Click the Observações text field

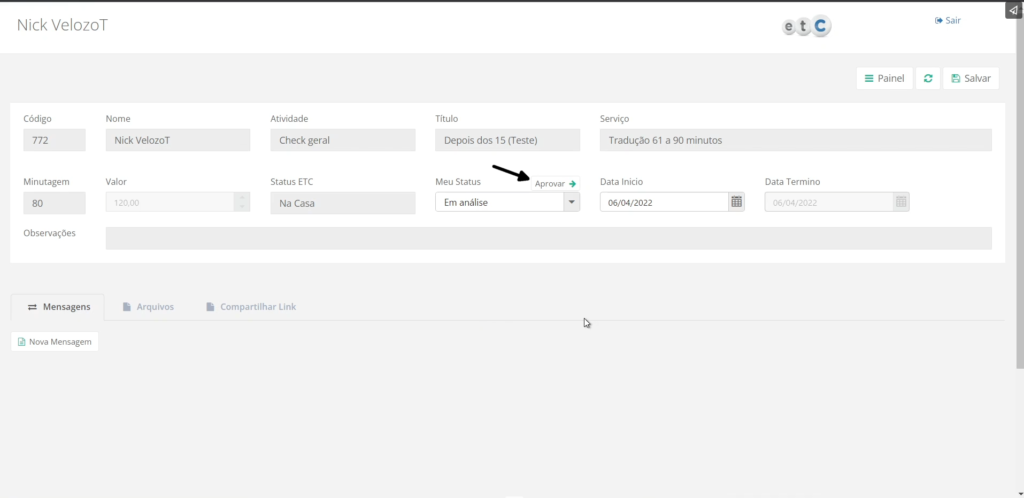point(548,238)
